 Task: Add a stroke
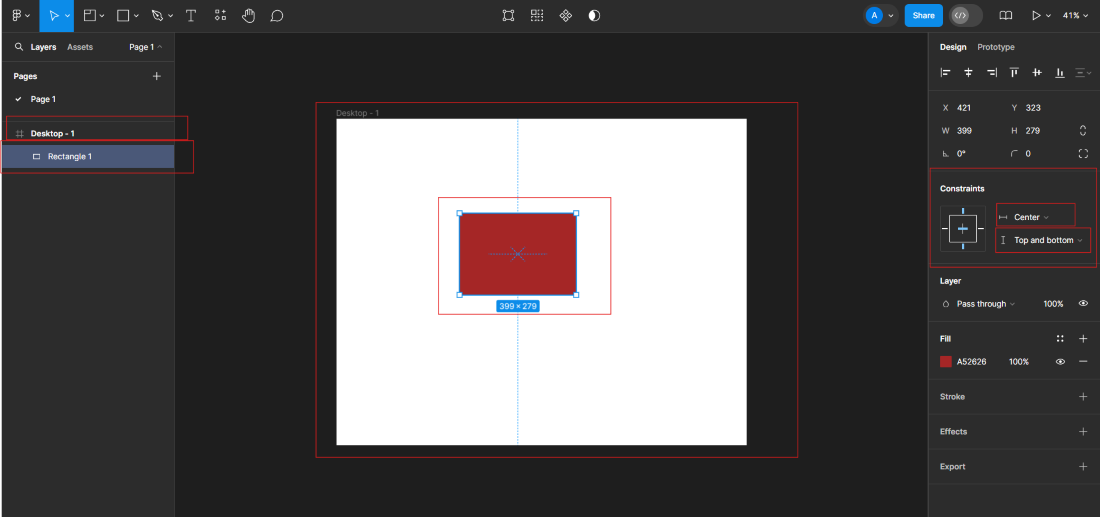click(x=1083, y=396)
